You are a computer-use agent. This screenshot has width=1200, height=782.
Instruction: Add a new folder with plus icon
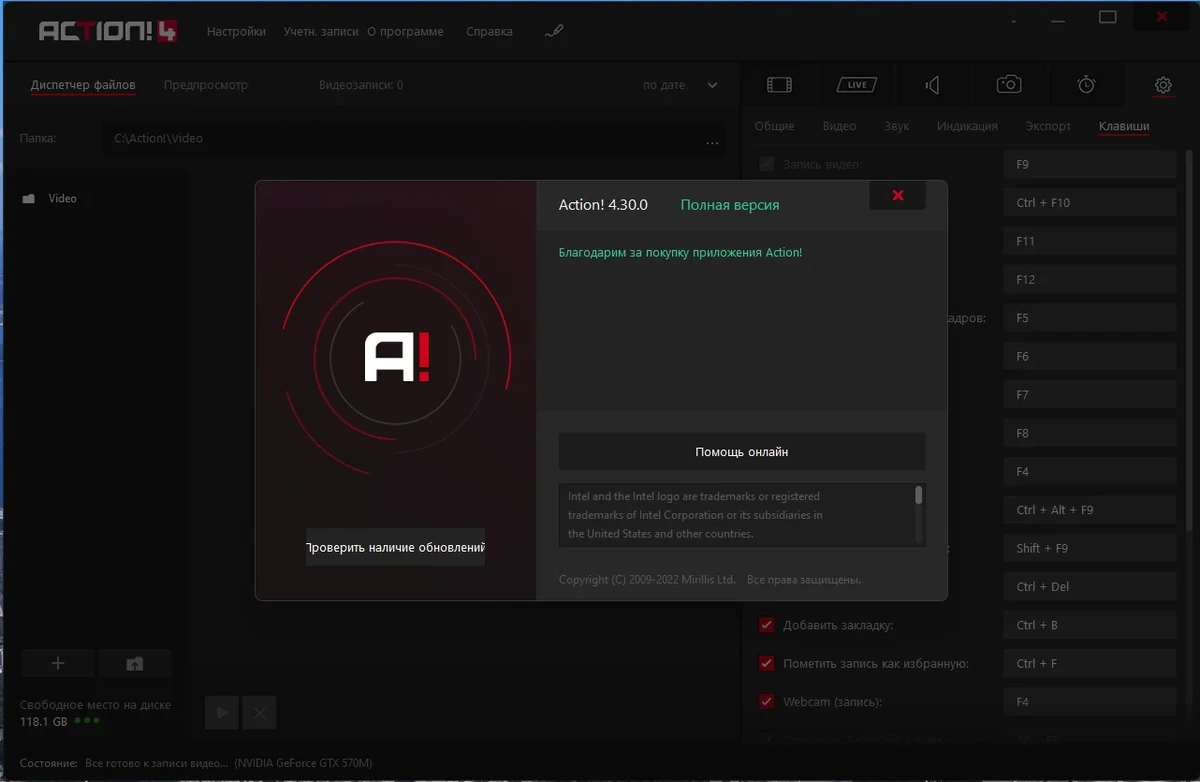(58, 663)
